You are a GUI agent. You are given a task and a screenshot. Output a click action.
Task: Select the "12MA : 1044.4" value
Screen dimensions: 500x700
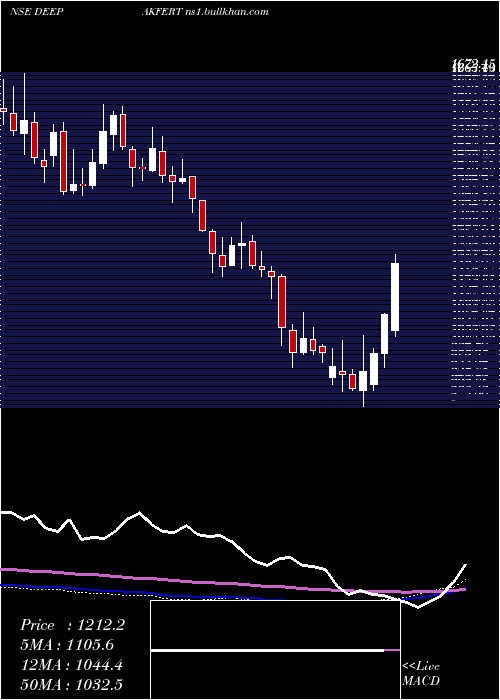click(73, 665)
